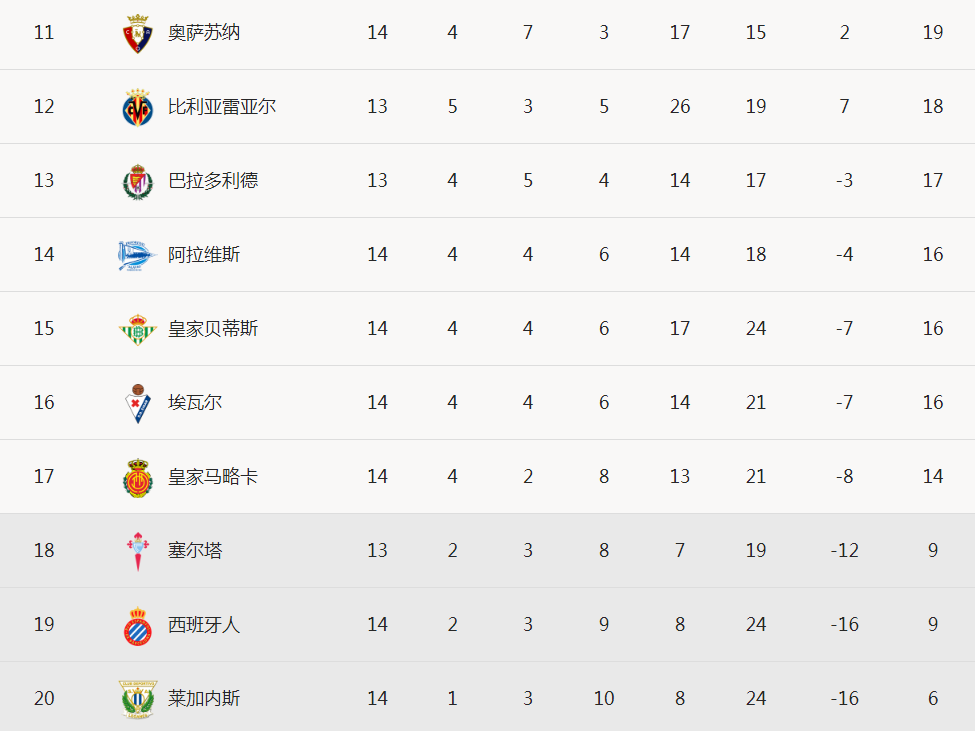Open team link 埃瓦尔
Screen dimensions: 975x731
click(195, 402)
